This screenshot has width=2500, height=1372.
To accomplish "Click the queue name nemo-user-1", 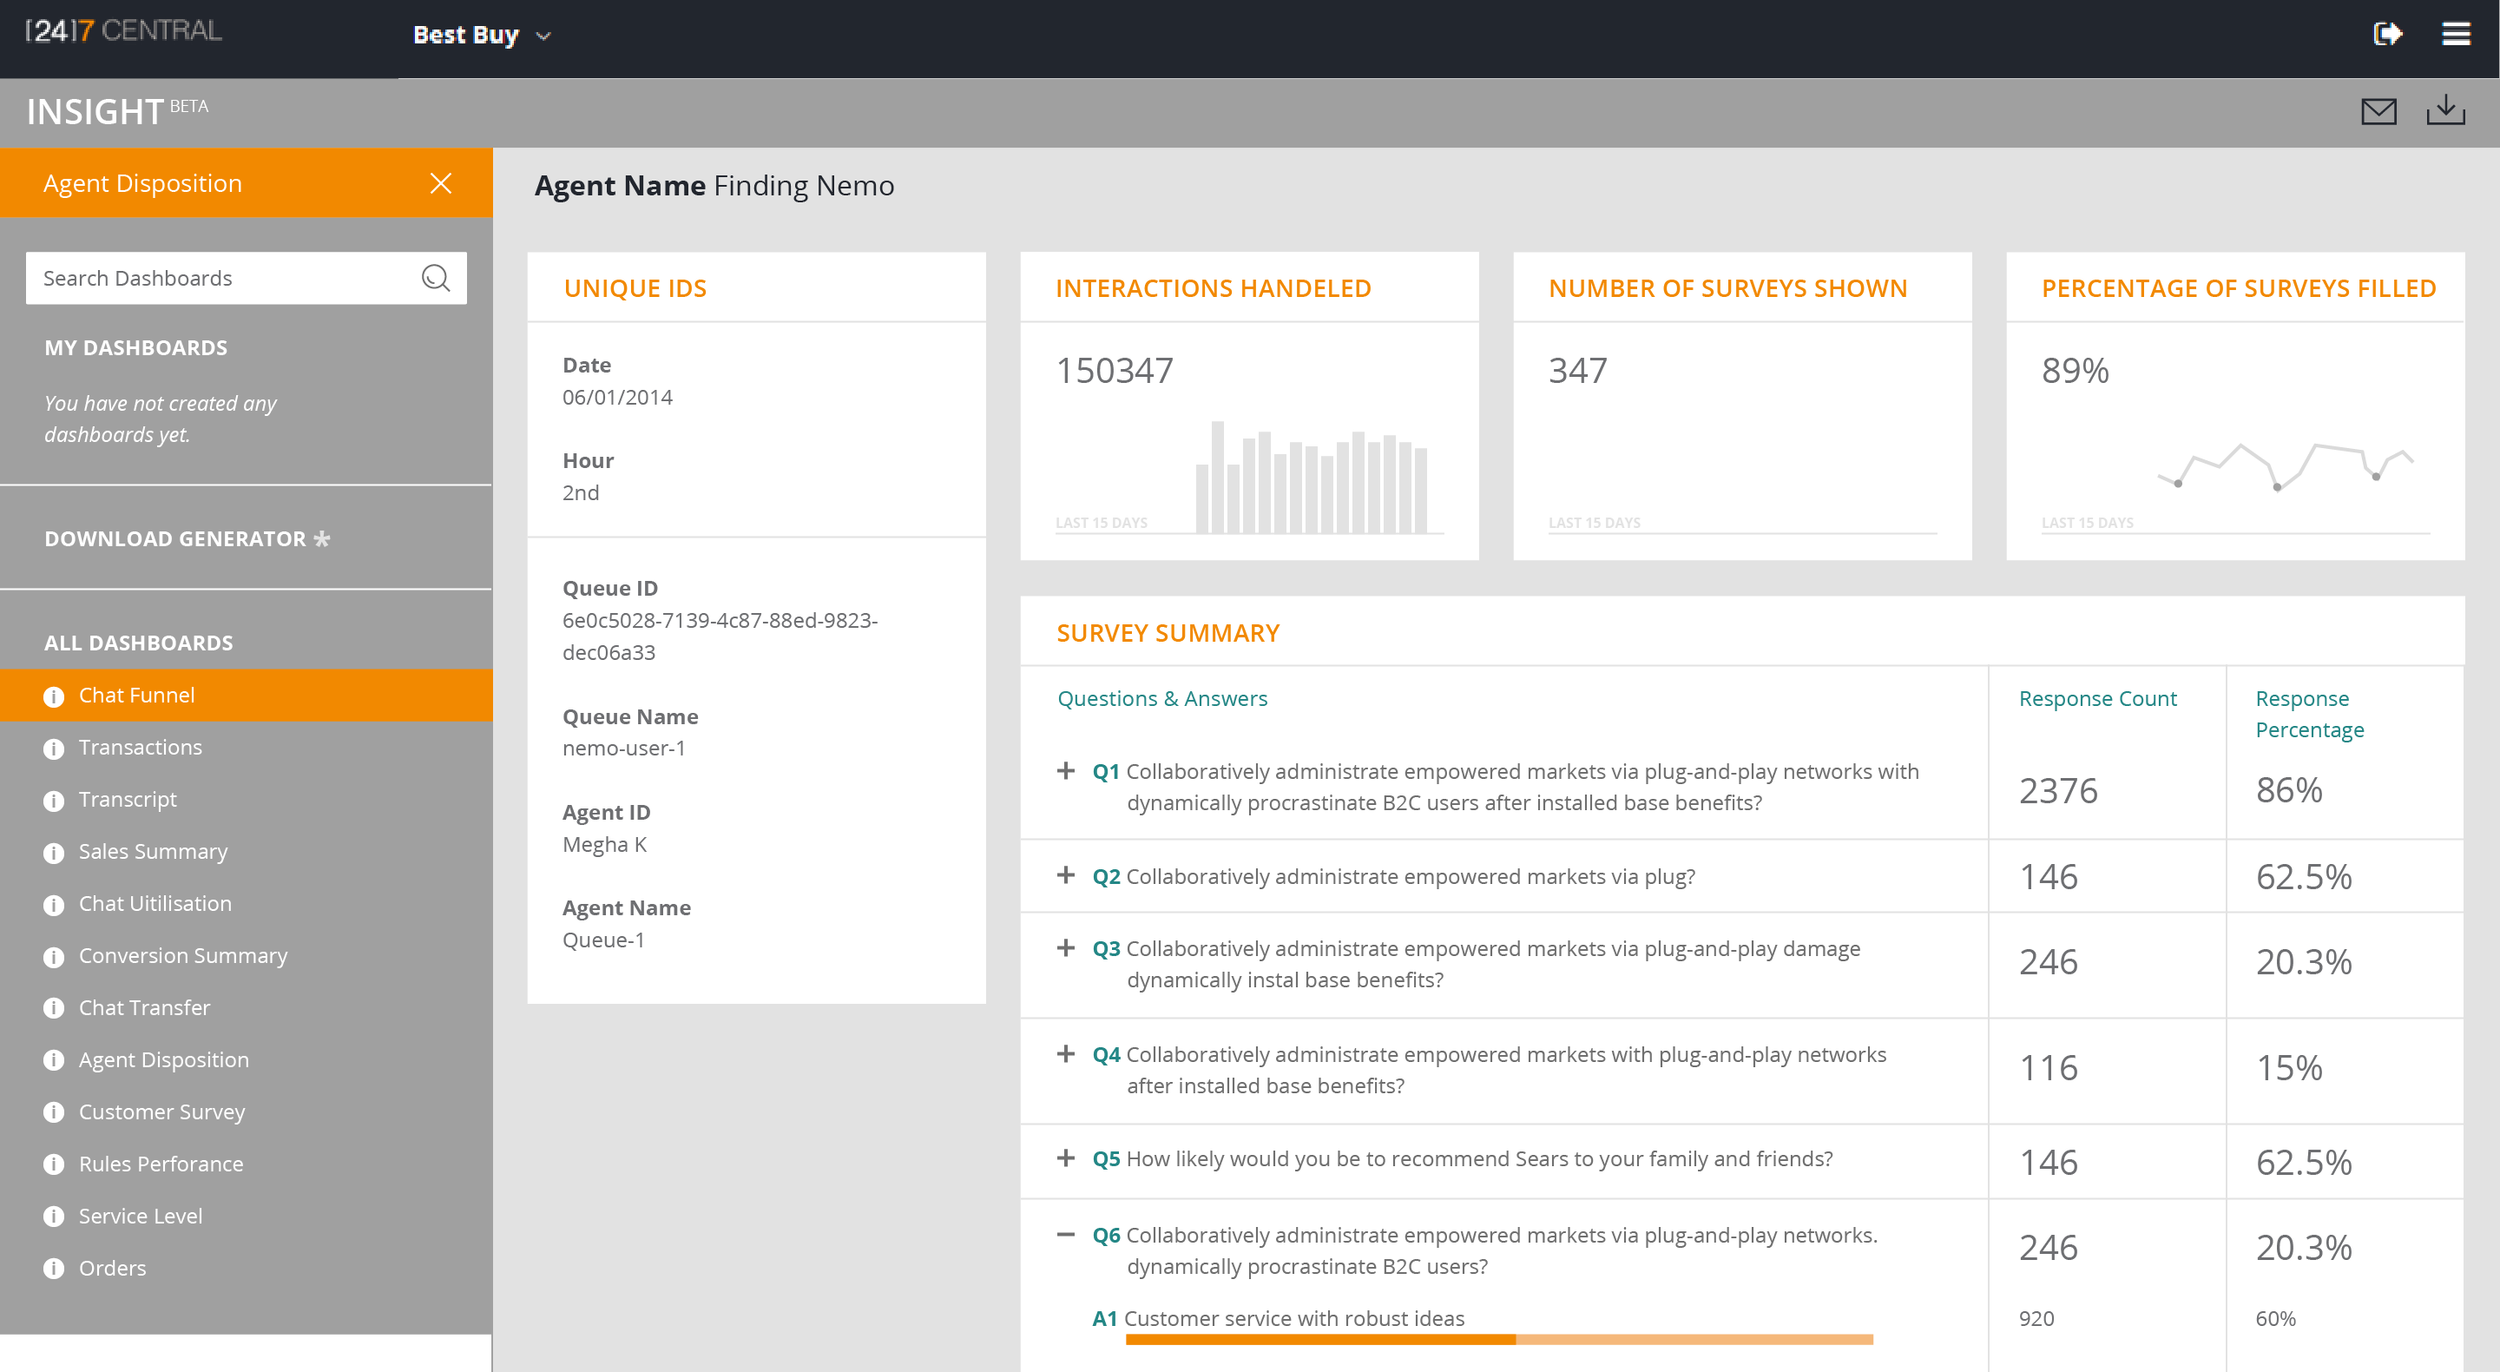I will (624, 748).
